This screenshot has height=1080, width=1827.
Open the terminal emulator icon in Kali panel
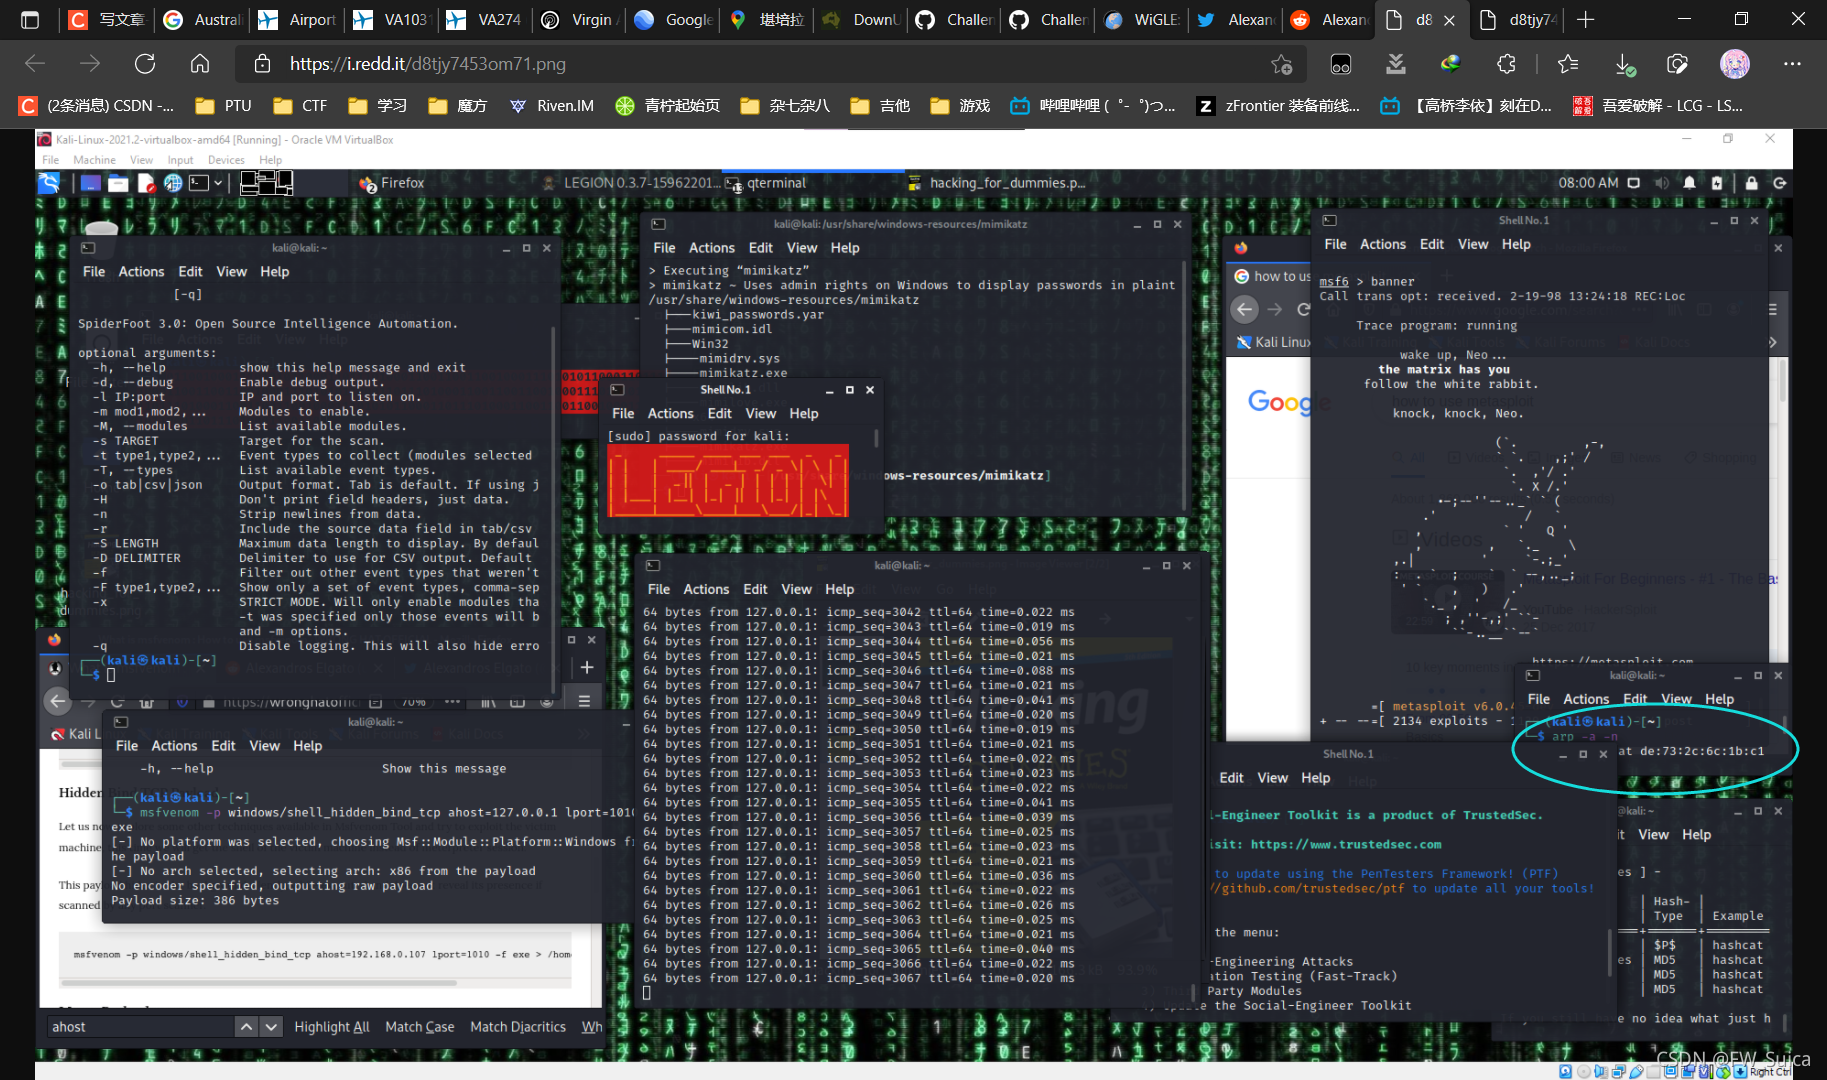tap(199, 183)
